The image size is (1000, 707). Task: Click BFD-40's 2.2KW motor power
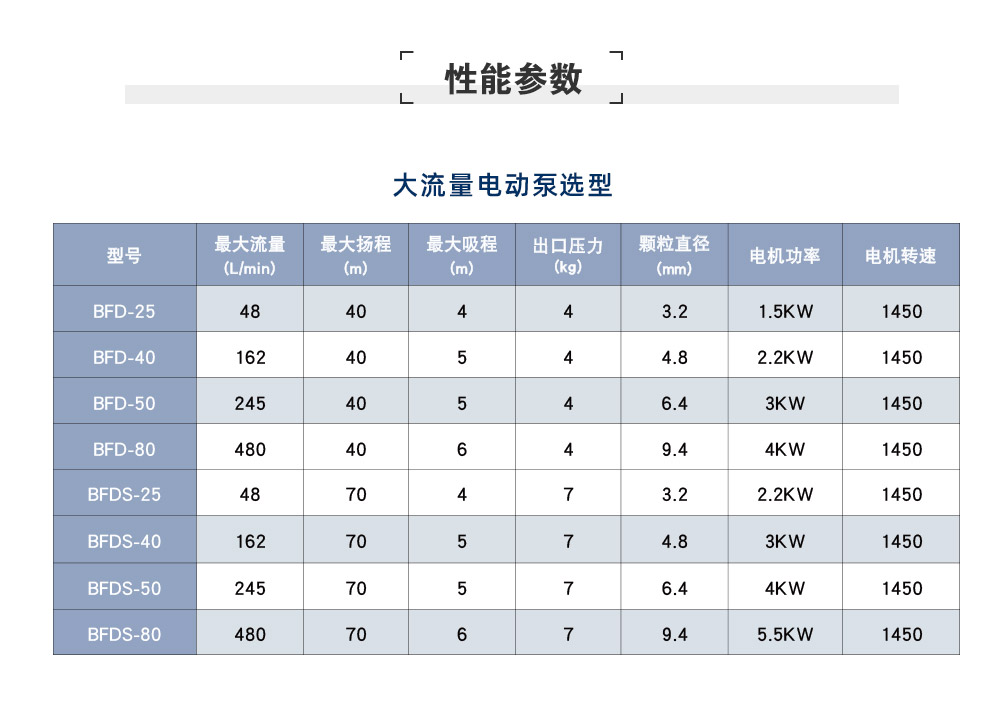click(785, 357)
